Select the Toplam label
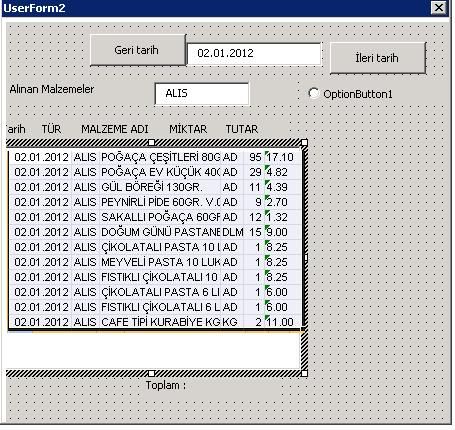455x430 pixels. [165, 385]
